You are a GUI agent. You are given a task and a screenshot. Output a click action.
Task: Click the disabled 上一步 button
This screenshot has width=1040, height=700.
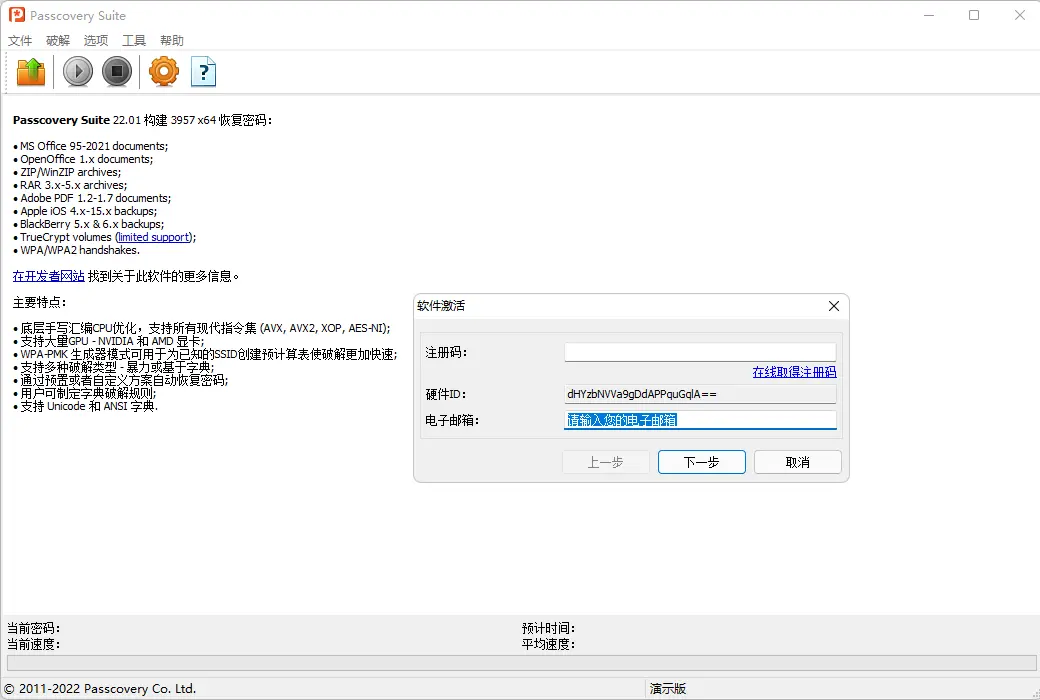pos(606,462)
